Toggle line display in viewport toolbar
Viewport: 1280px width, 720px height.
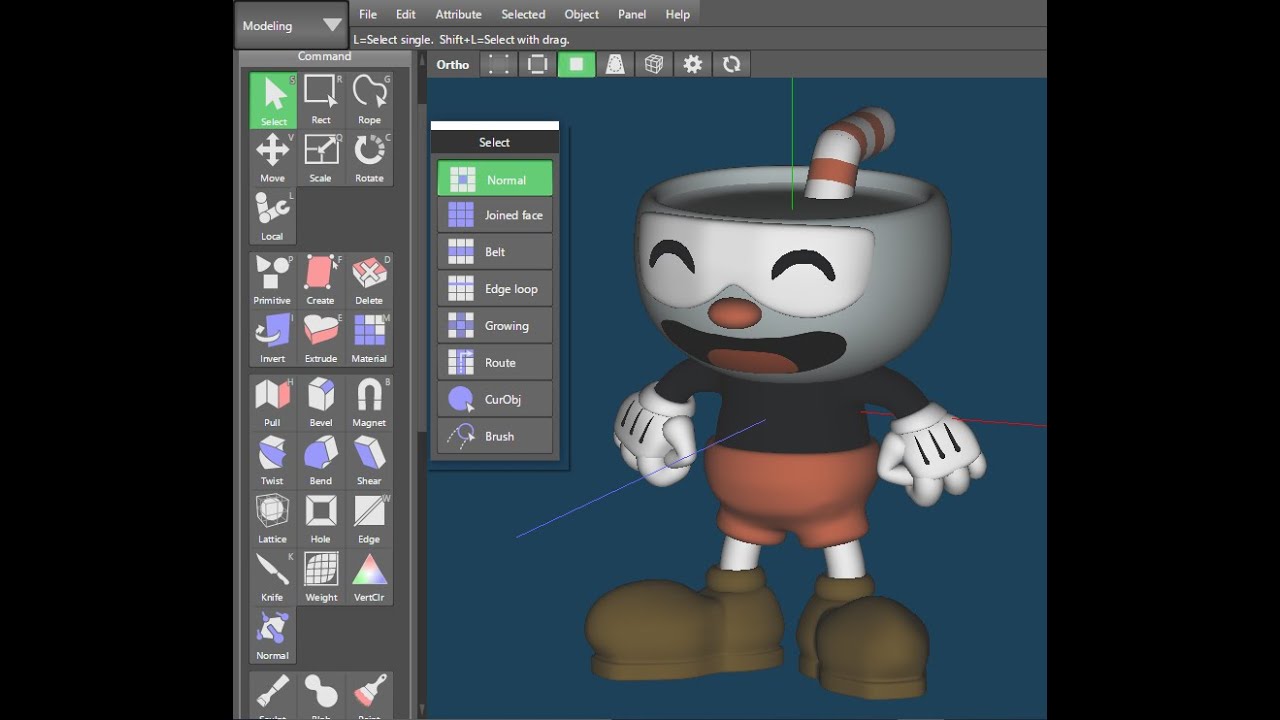538,64
